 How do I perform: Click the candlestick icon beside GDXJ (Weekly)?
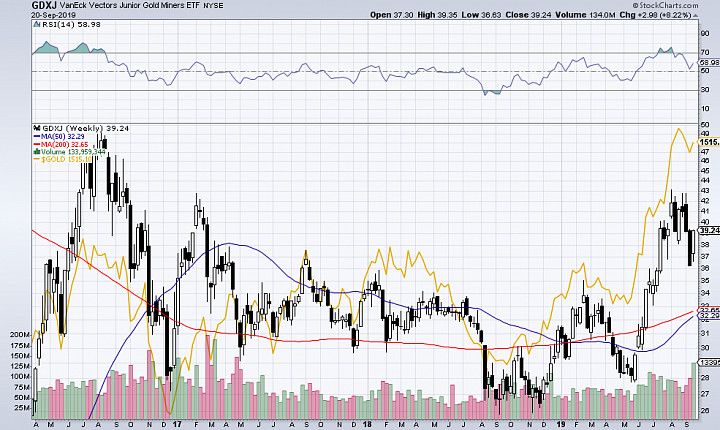tap(37, 129)
